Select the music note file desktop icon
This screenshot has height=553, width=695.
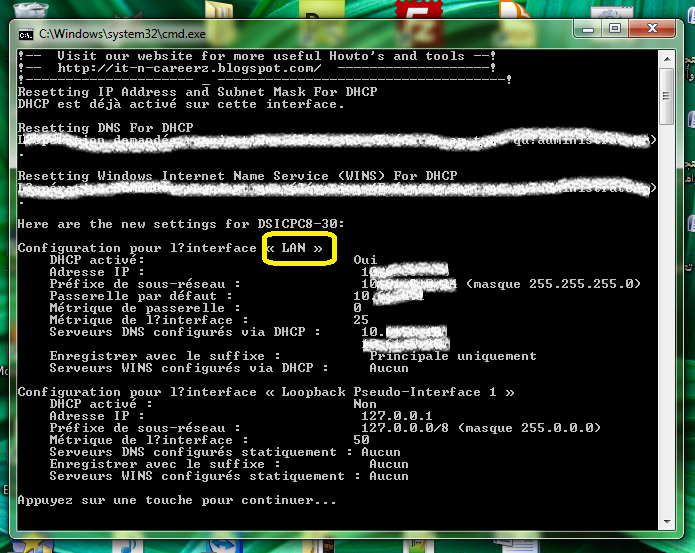128,546
